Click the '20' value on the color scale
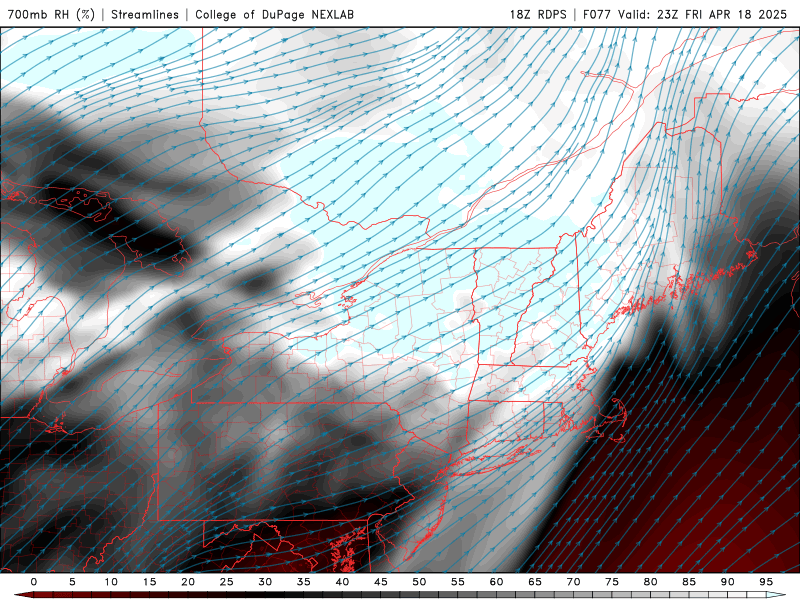 (x=188, y=582)
